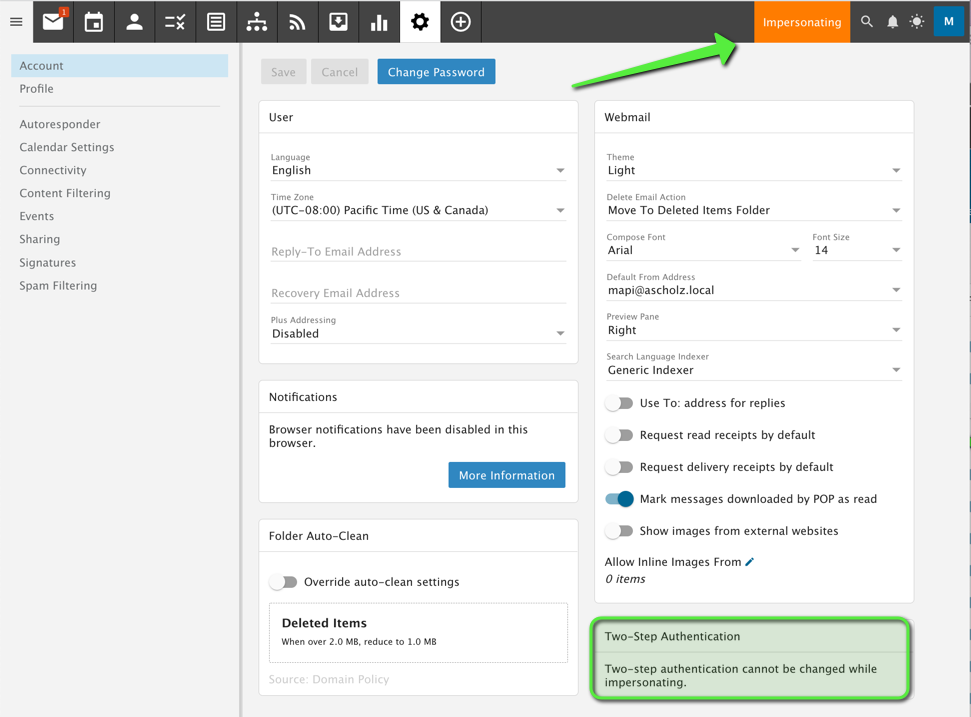Expand the Language dropdown
The height and width of the screenshot is (717, 971).
(418, 171)
